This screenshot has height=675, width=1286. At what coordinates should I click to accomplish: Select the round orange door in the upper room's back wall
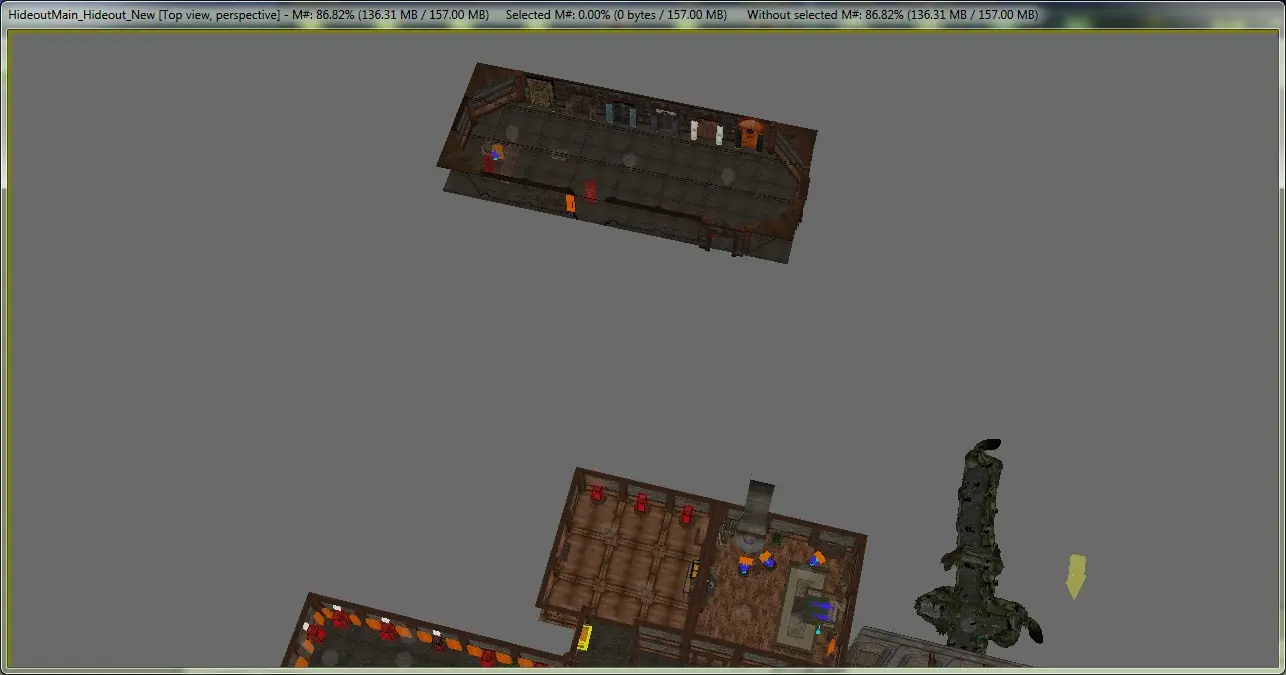750,134
